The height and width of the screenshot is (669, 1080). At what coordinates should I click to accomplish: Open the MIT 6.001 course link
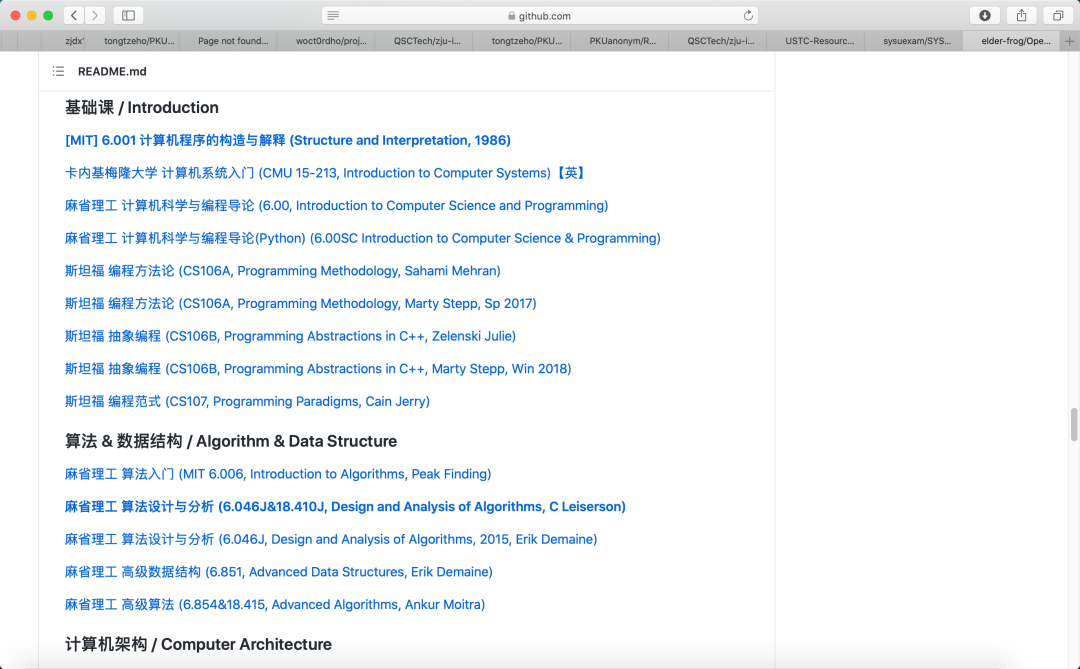286,140
